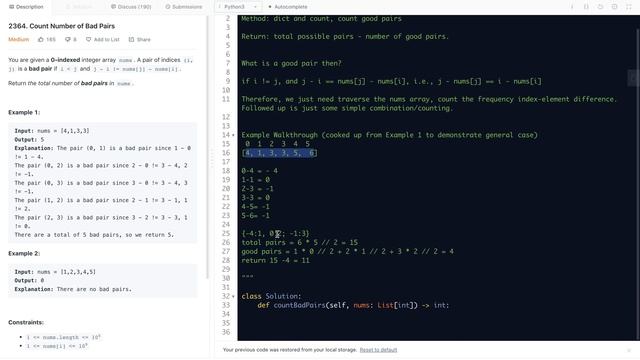Screen dimensions: 640x360
Task: Open the Solution tab
Action: tap(79, 7)
